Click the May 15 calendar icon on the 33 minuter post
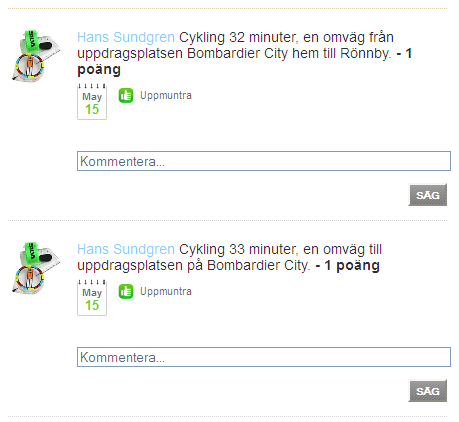459x422 pixels. 92,298
